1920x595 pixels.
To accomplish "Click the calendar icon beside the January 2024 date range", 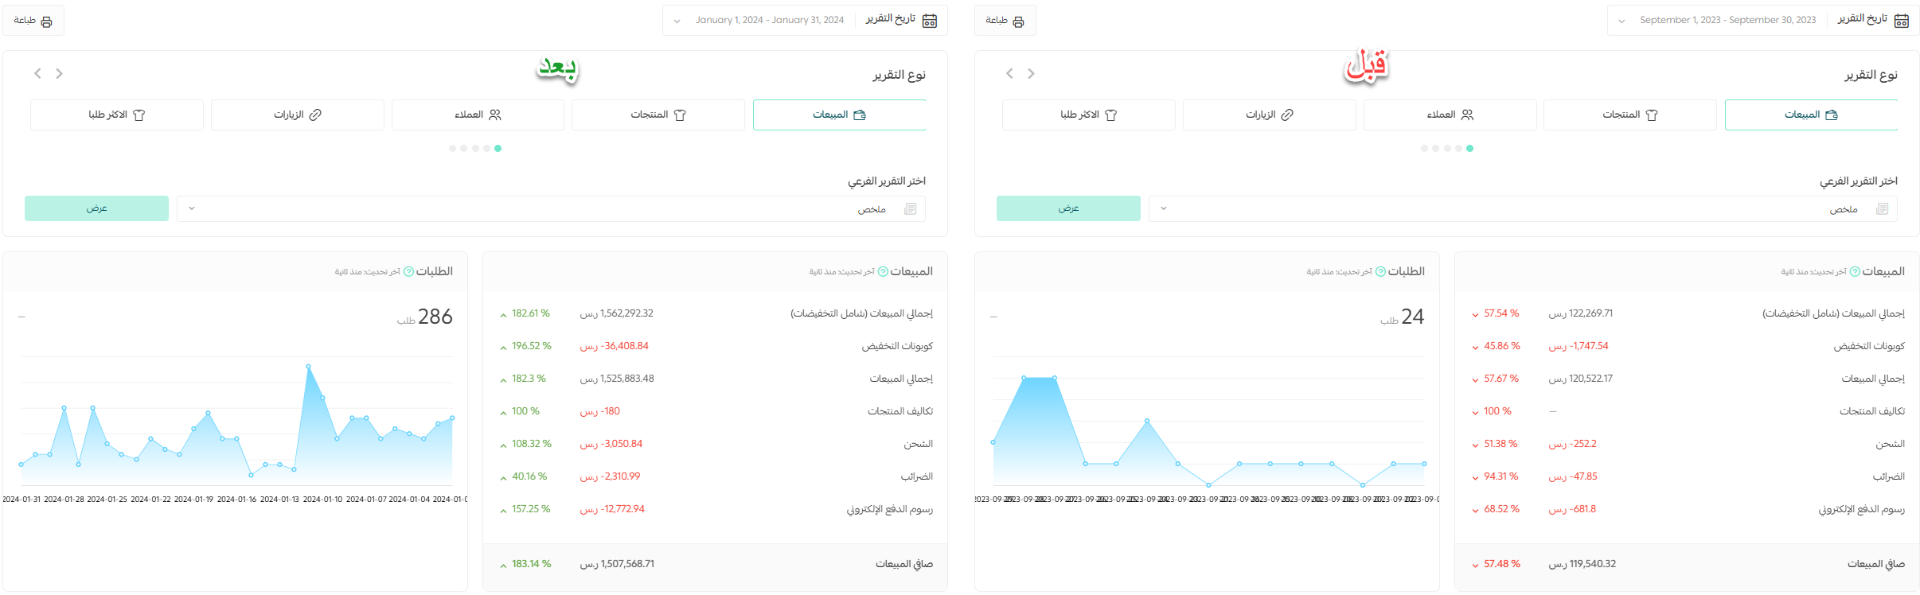I will click(x=929, y=20).
